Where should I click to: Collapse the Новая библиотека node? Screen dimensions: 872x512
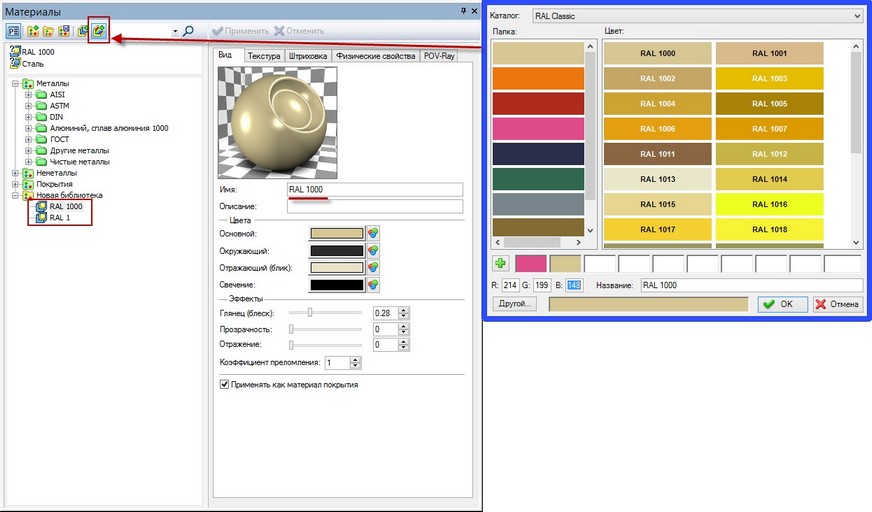16,195
